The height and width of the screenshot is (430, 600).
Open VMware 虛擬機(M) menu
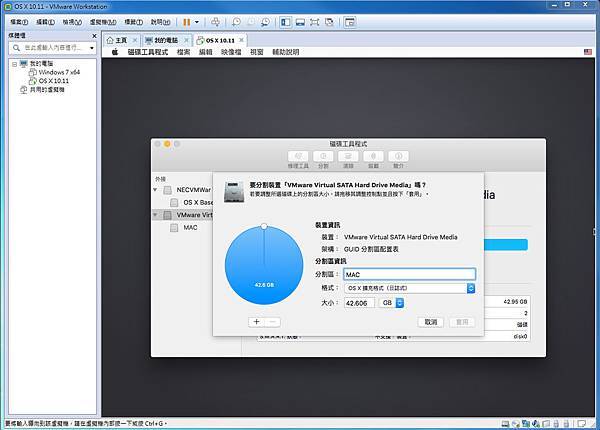(x=103, y=22)
